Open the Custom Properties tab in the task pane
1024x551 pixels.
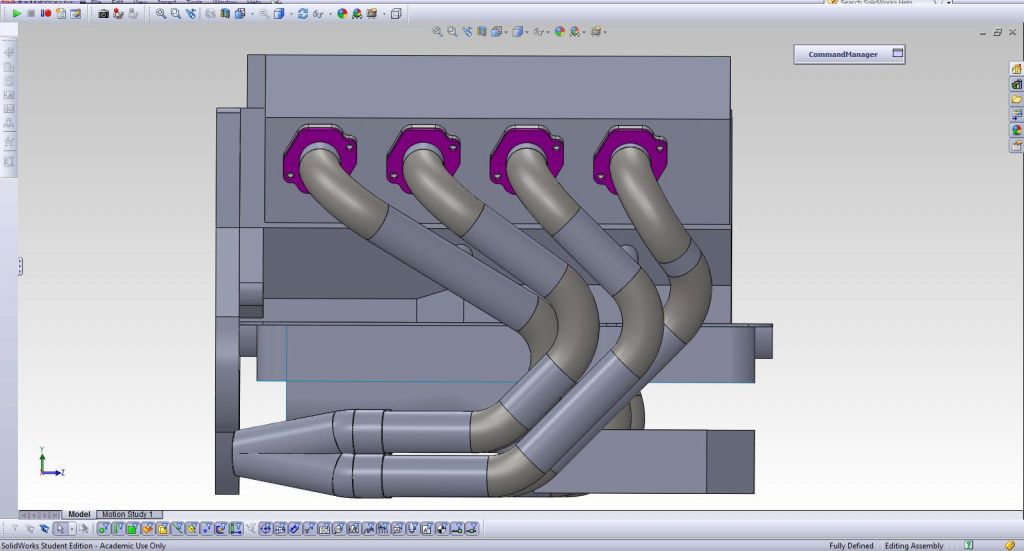1016,146
